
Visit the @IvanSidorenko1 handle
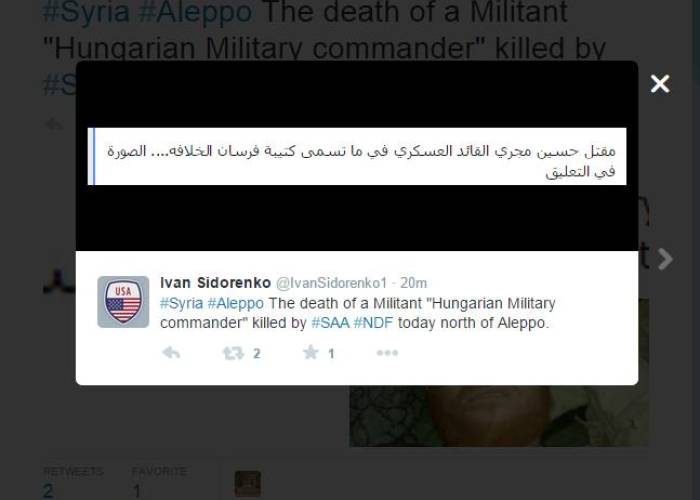(331, 283)
